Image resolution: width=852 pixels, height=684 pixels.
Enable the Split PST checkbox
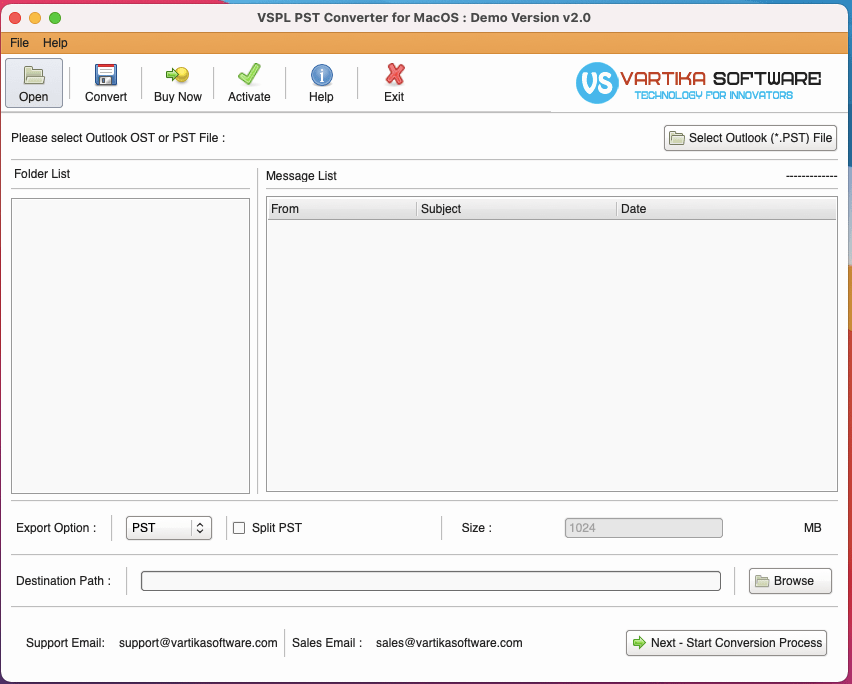239,528
